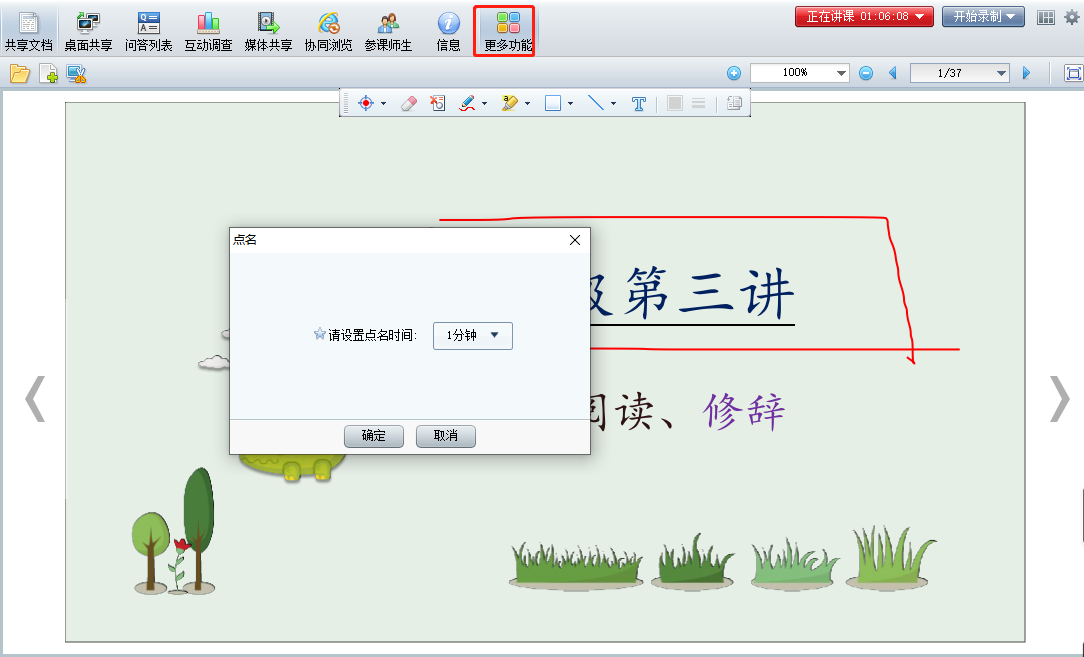Click the blue minus zoom-out button
This screenshot has width=1084, height=657.
(x=866, y=73)
